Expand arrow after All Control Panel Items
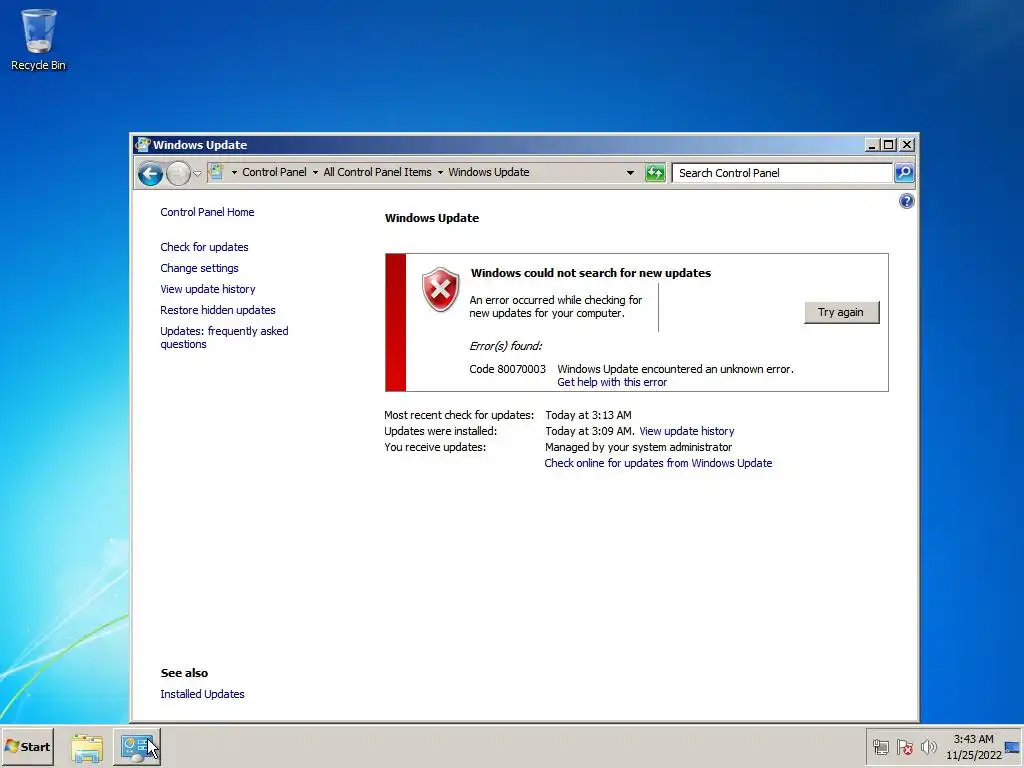This screenshot has height=768, width=1024. pyautogui.click(x=440, y=172)
